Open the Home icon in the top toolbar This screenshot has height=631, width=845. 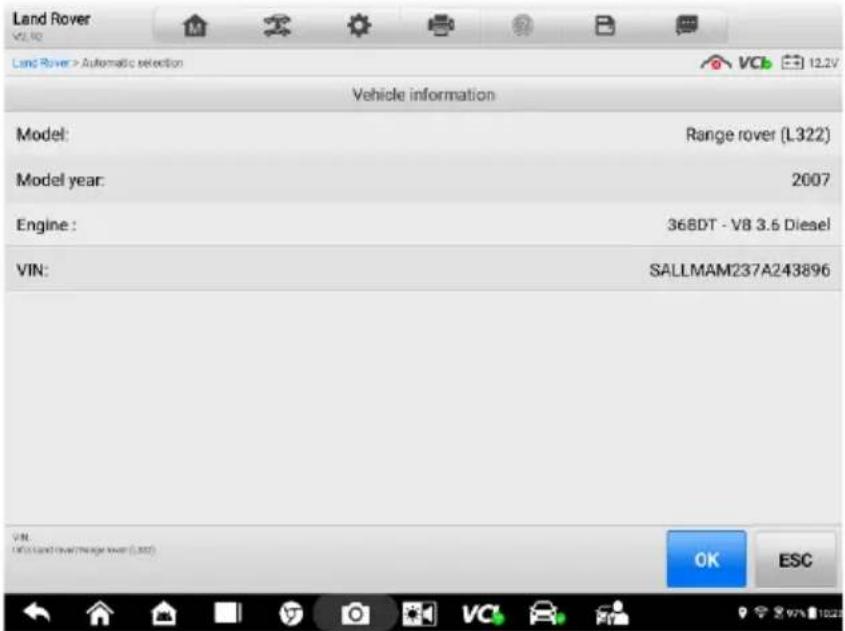click(x=195, y=25)
